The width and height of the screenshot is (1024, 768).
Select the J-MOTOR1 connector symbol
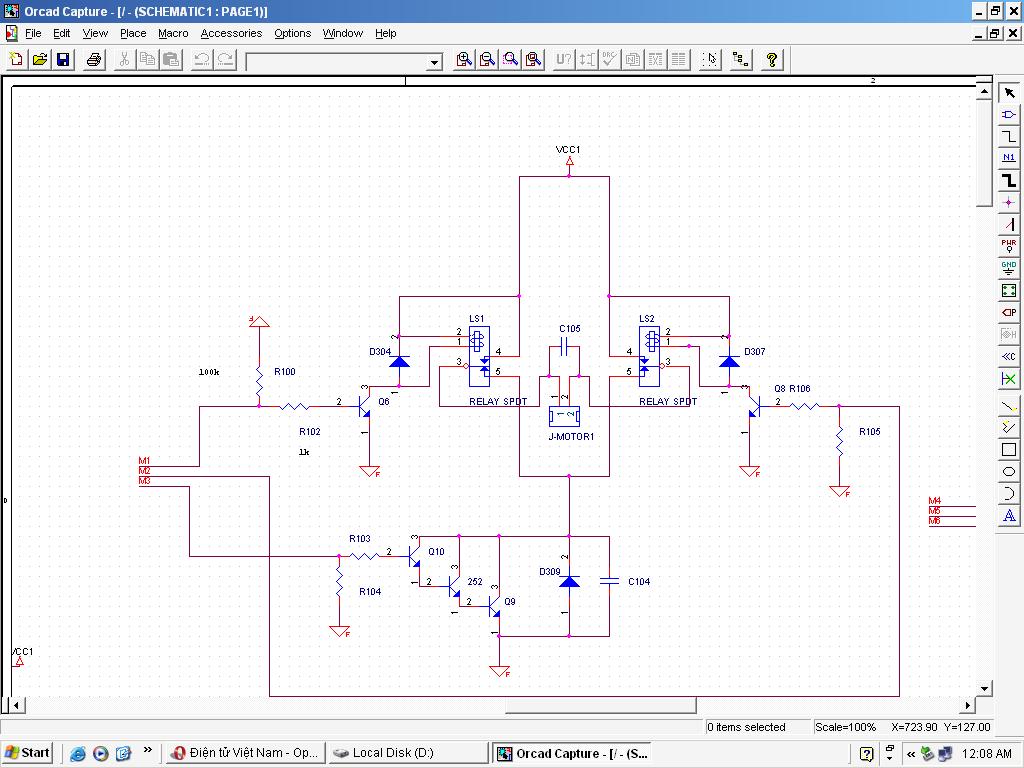[x=564, y=415]
